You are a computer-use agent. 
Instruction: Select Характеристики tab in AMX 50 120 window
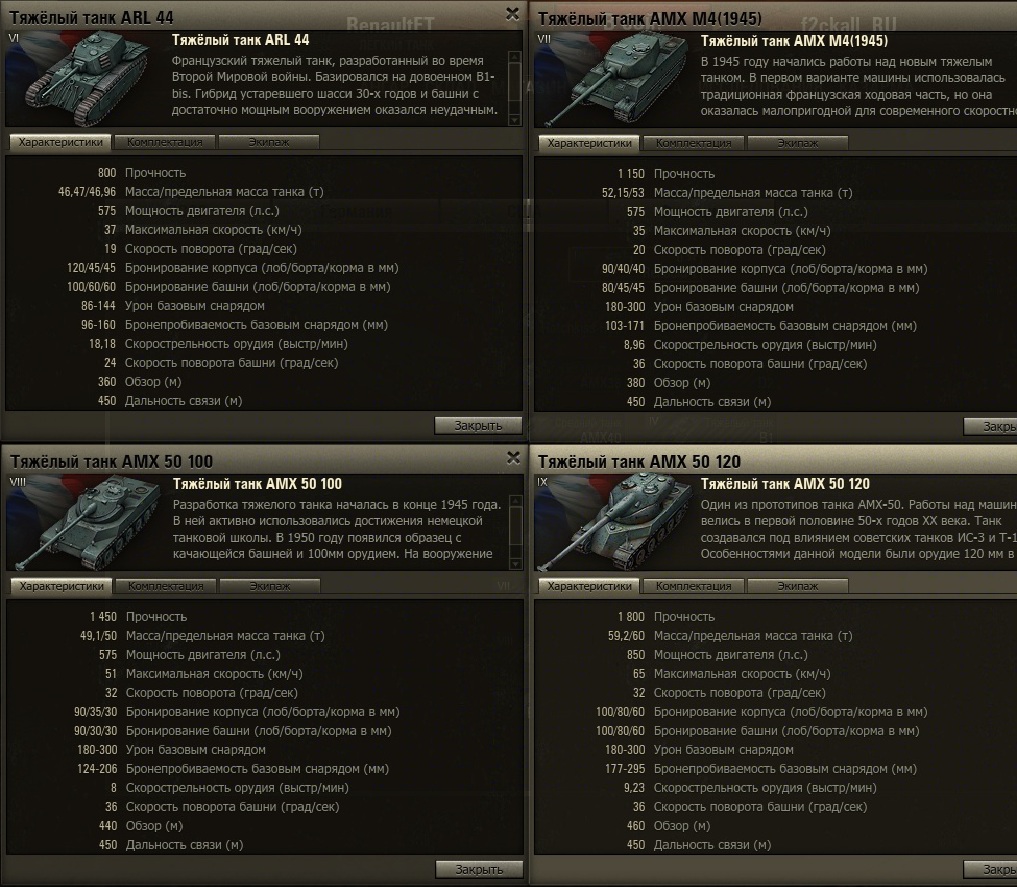pyautogui.click(x=589, y=586)
